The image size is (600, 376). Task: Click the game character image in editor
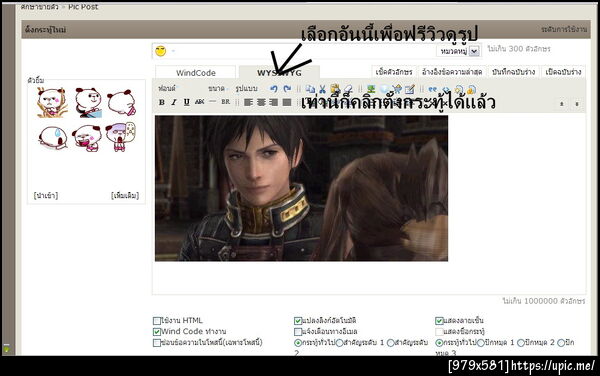coord(301,188)
